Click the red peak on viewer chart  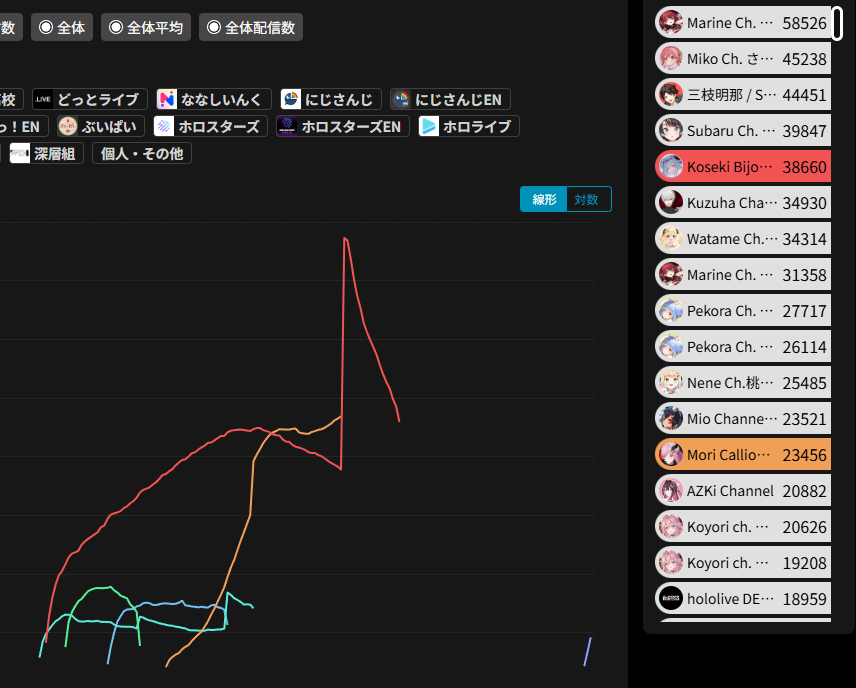(344, 239)
